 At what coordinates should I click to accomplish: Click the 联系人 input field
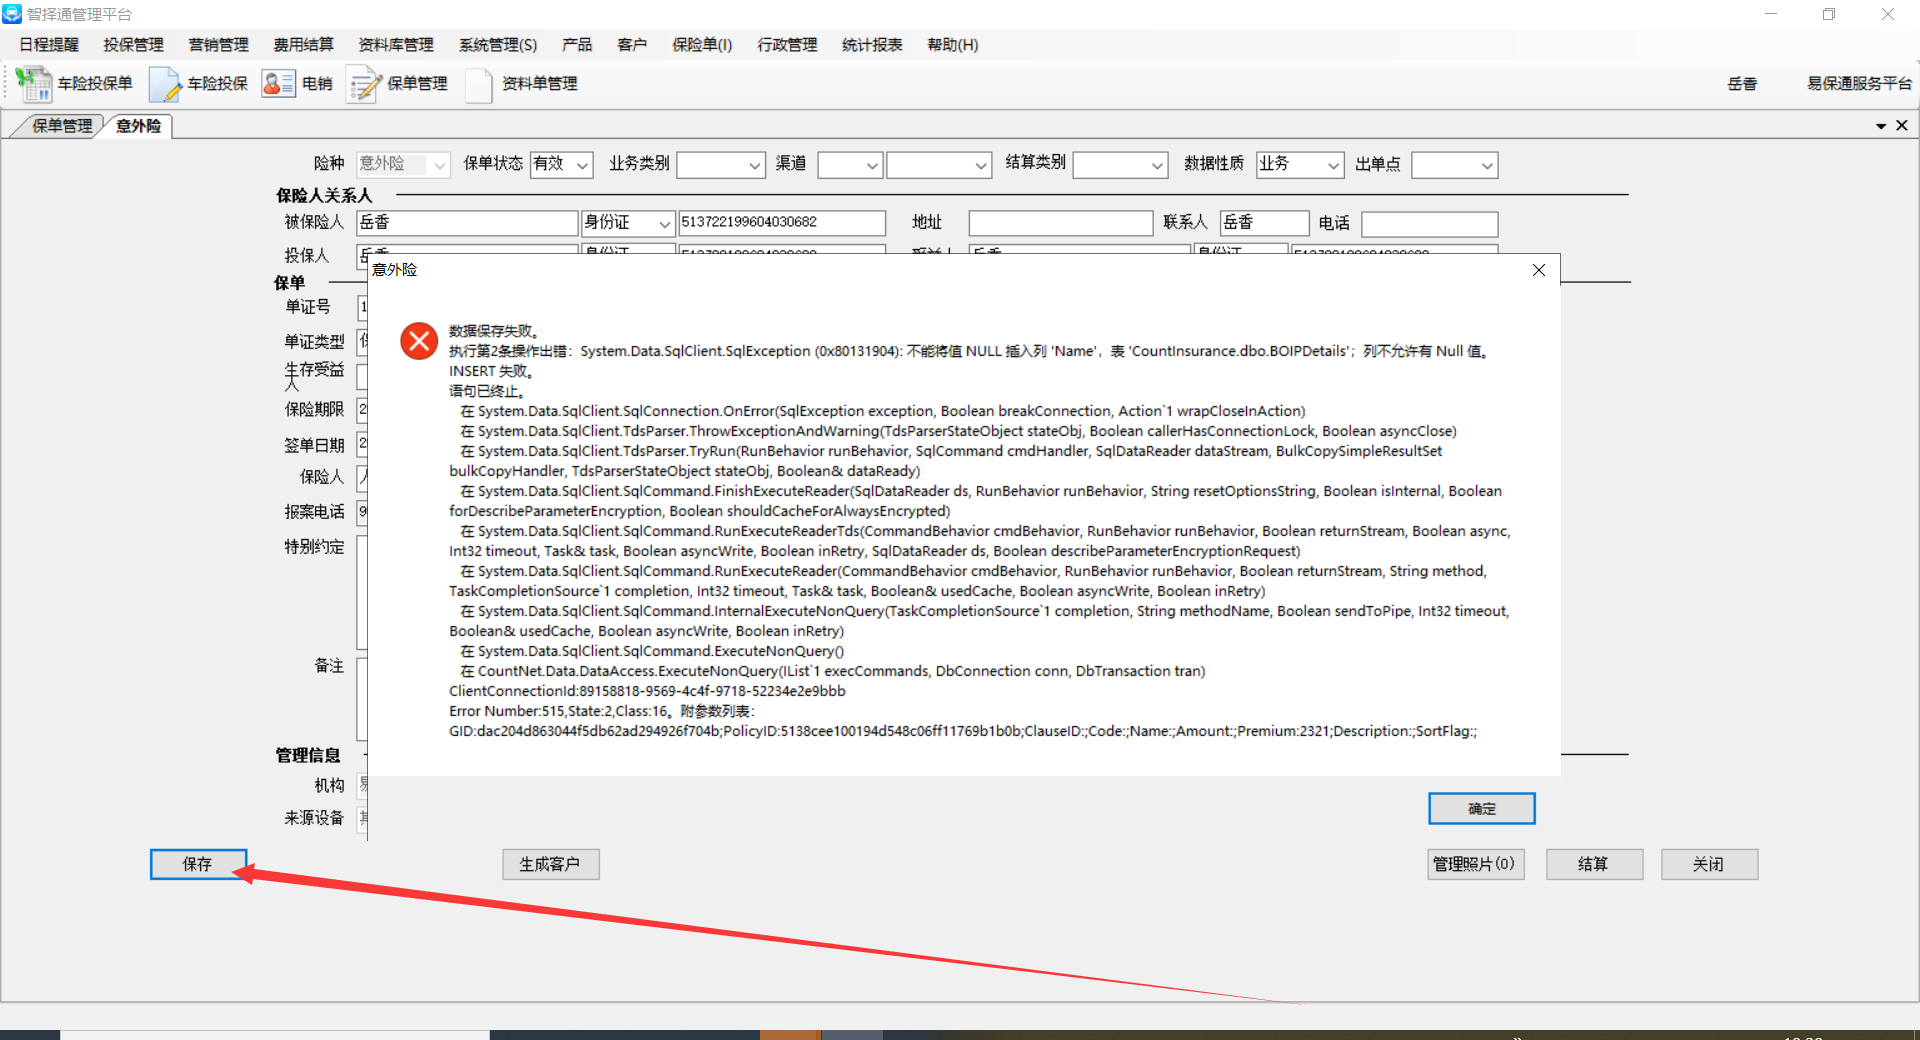[x=1264, y=223]
